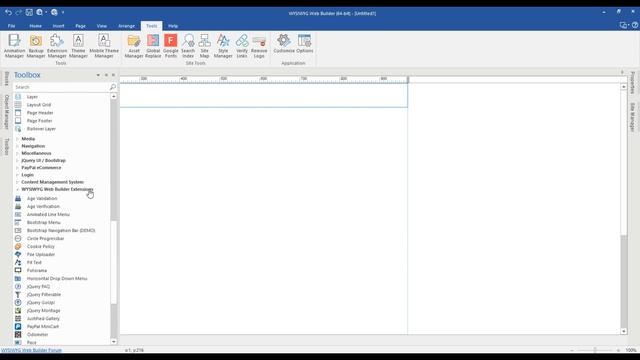The width and height of the screenshot is (640, 360).
Task: Open the Style Manager
Action: point(223,46)
